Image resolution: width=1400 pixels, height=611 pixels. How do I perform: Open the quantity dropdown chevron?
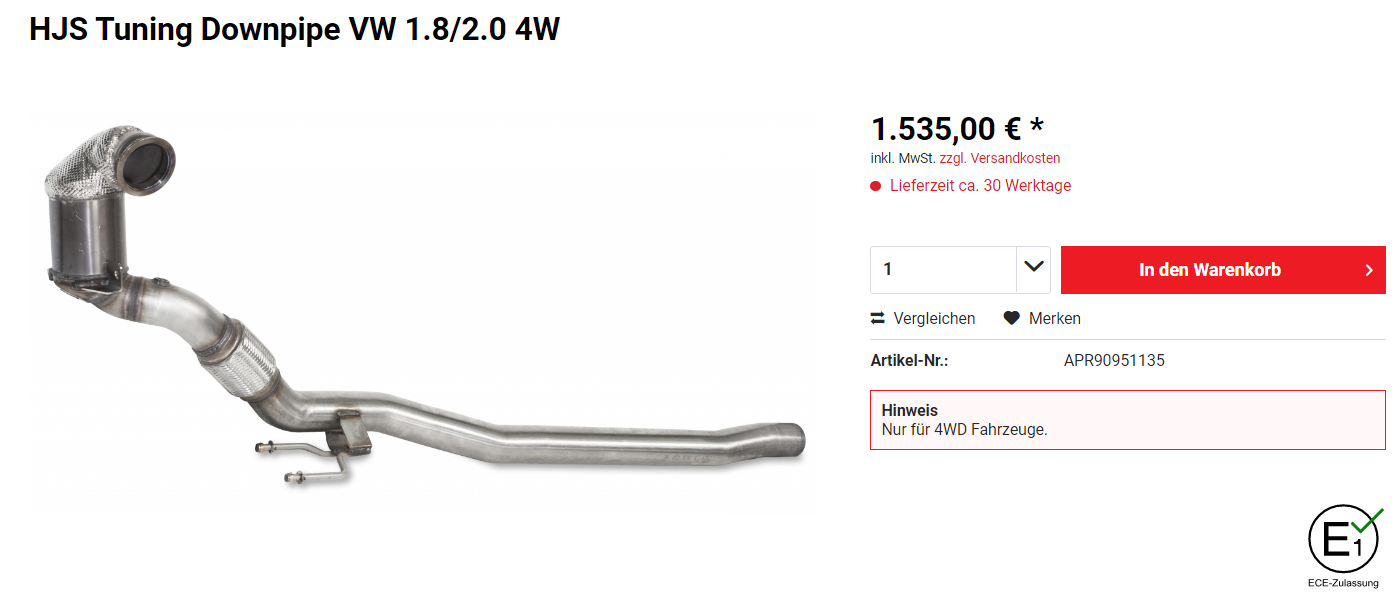(x=1033, y=269)
